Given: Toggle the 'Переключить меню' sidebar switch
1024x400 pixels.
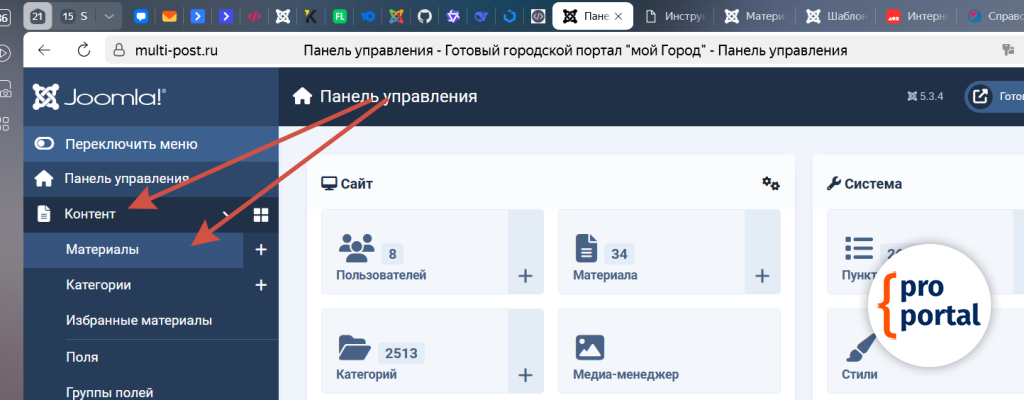Looking at the screenshot, I should pos(45,143).
